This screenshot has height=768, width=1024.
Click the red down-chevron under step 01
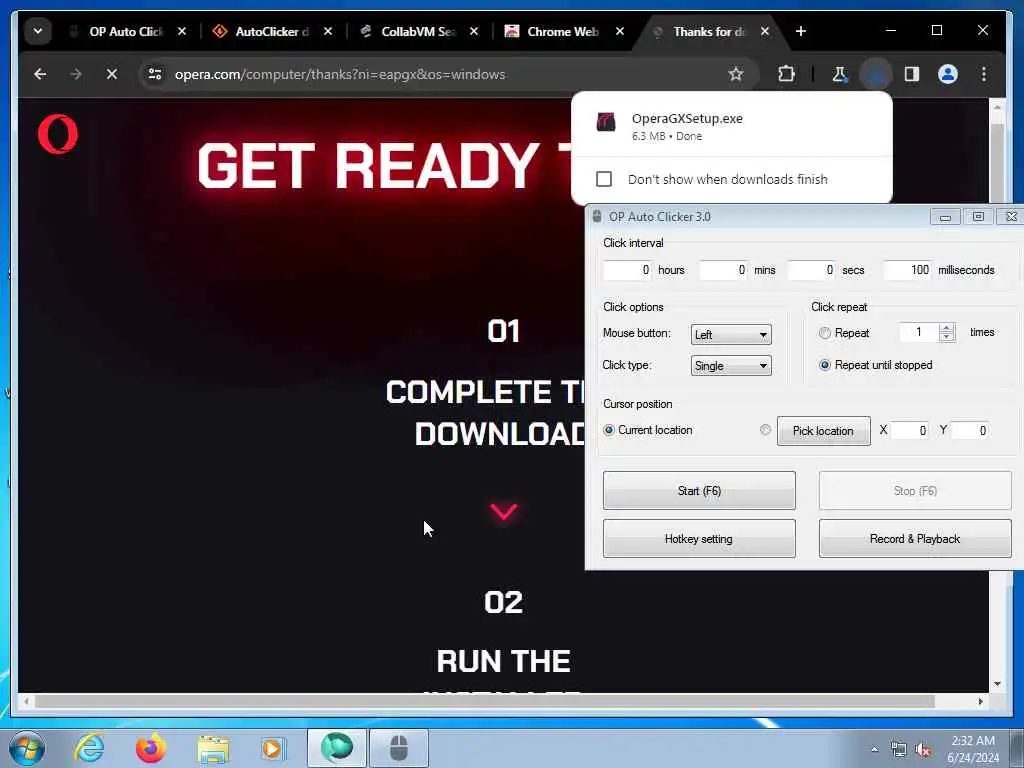click(x=504, y=511)
